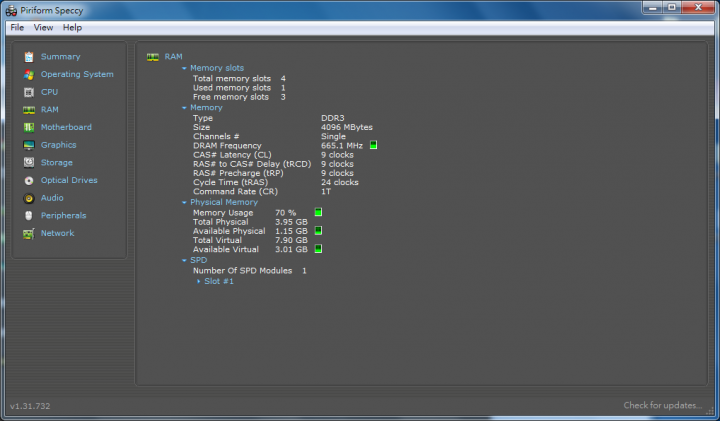Toggle the Available Virtual green tray indicator
Screen dimensions: 720x421
(318, 248)
